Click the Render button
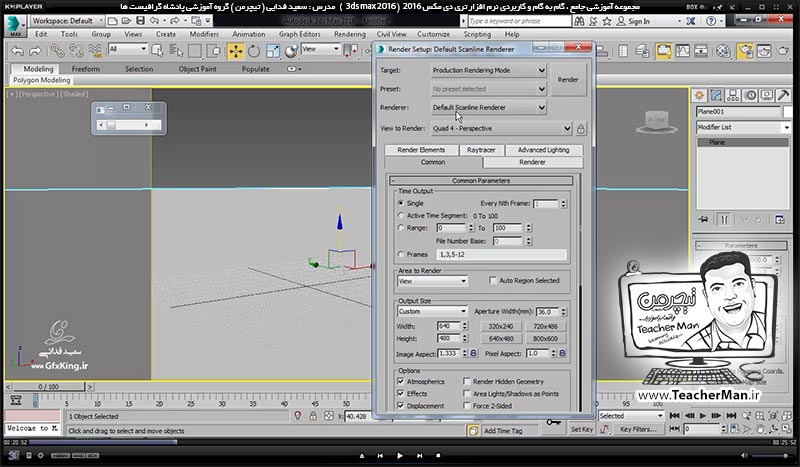The image size is (800, 467). 568,80
